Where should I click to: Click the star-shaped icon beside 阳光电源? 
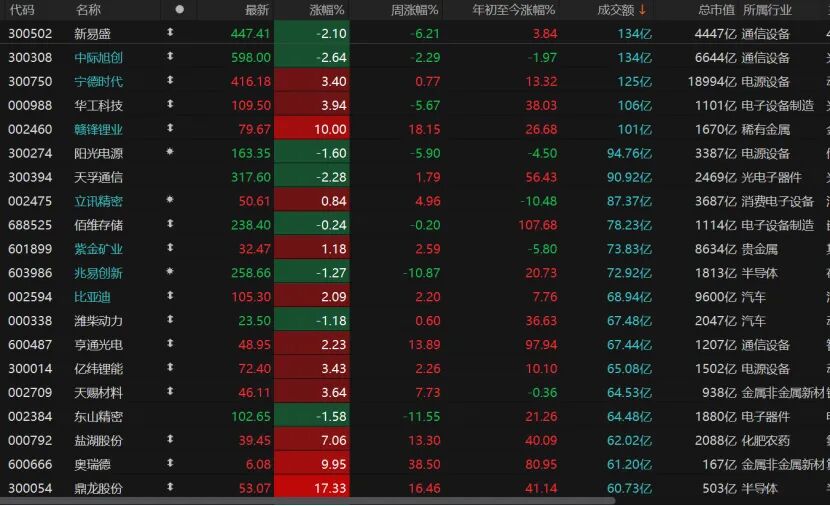pos(170,153)
